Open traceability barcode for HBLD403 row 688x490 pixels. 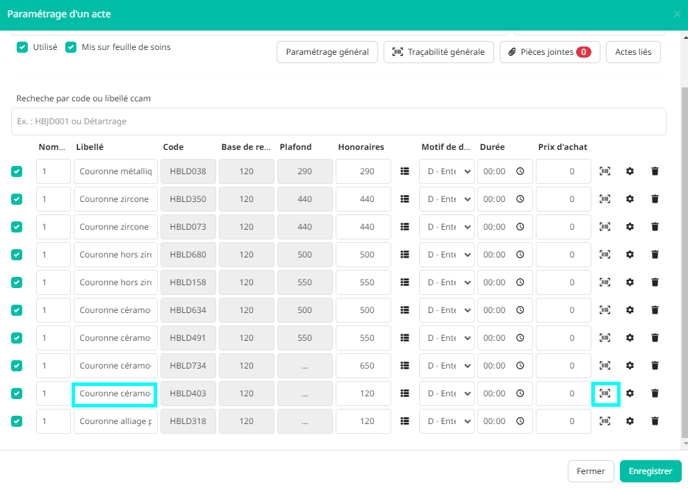coord(605,393)
